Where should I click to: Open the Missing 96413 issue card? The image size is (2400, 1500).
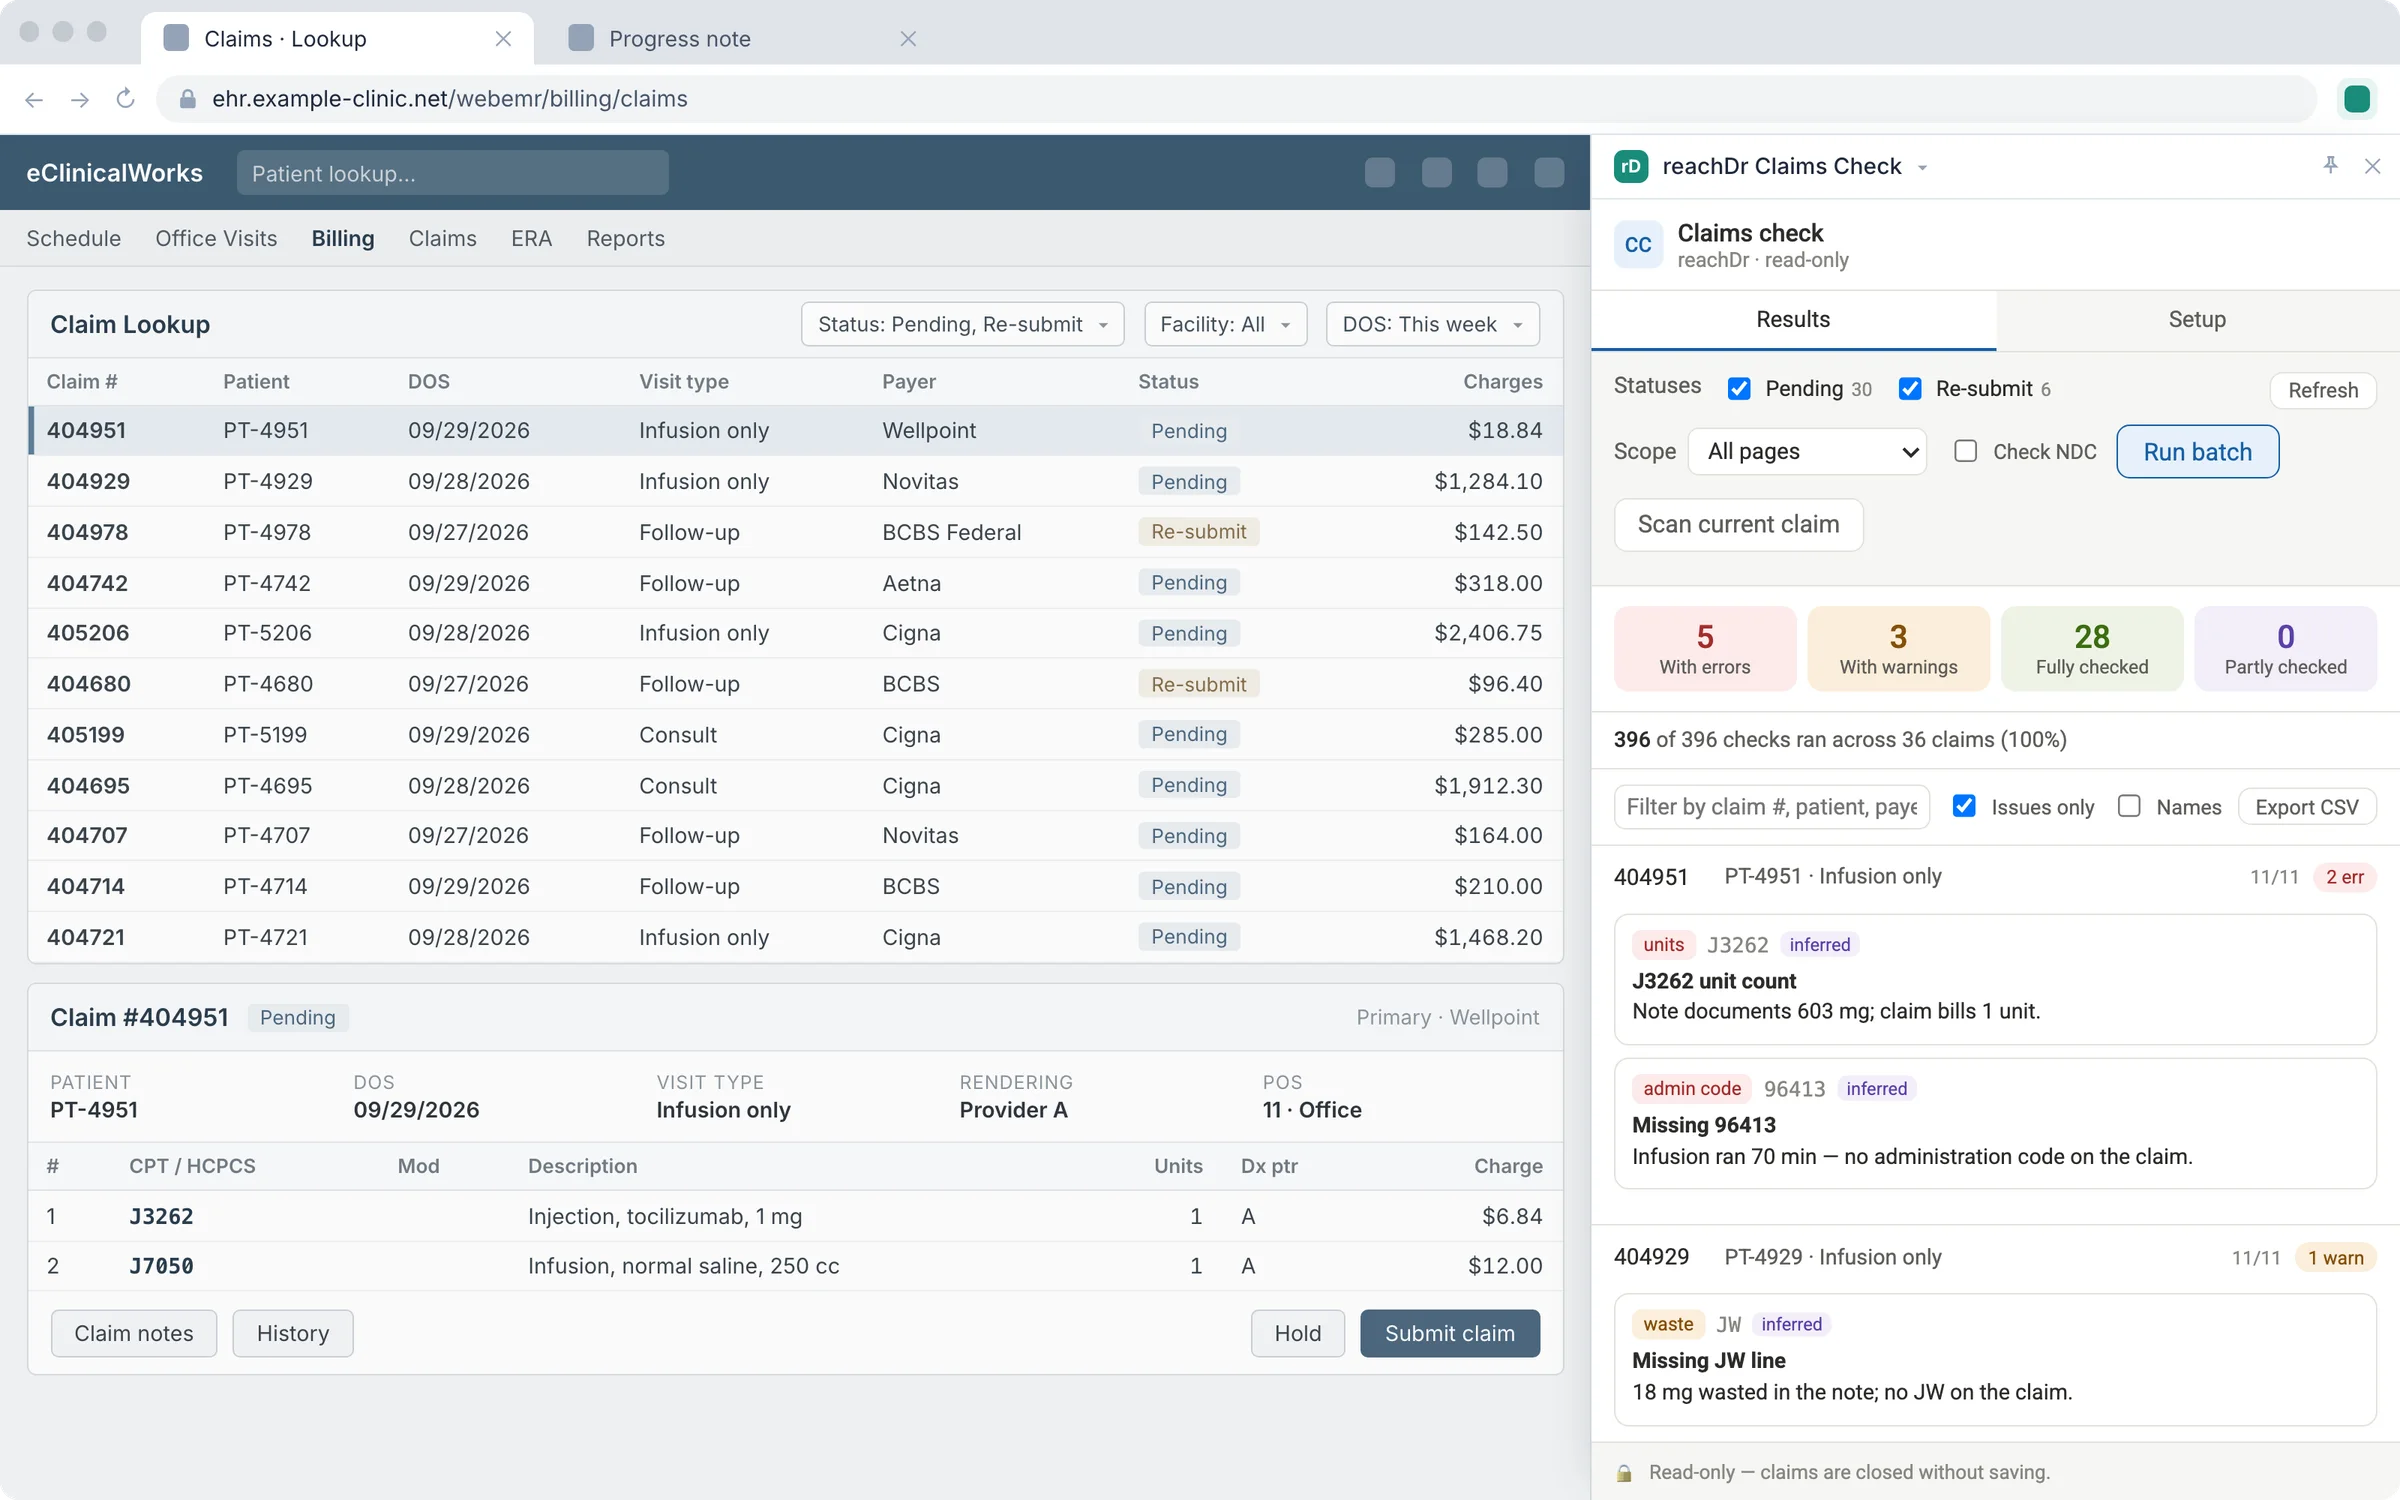pyautogui.click(x=1994, y=1123)
